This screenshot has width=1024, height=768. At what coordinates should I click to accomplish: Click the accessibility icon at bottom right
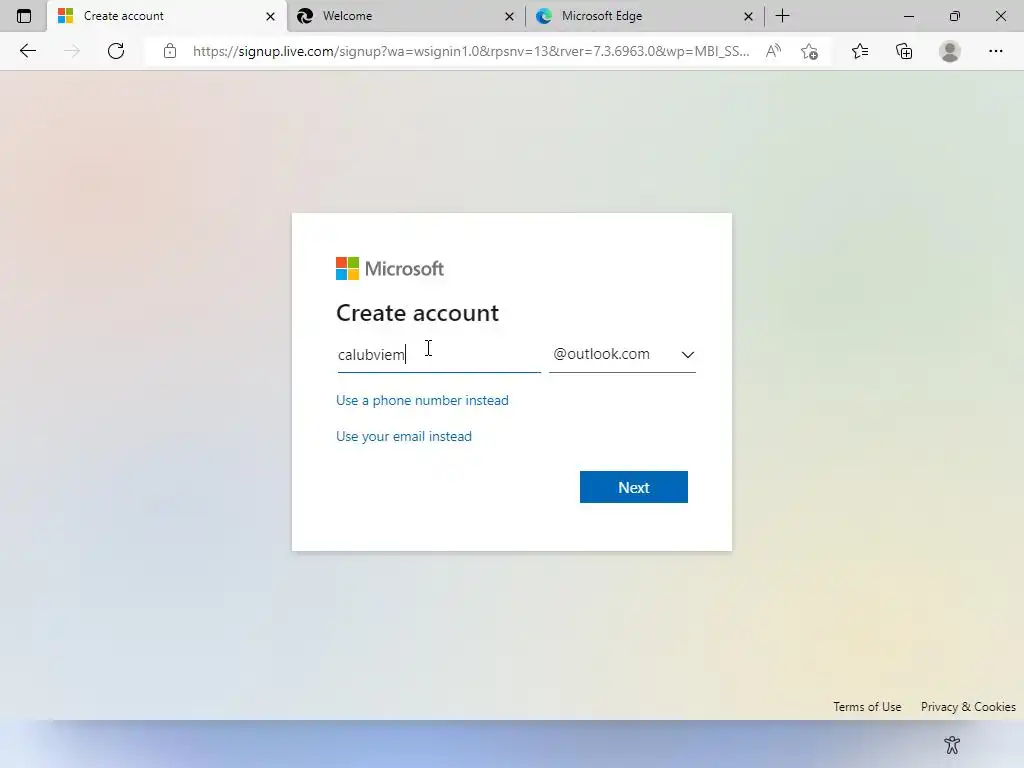click(x=952, y=744)
